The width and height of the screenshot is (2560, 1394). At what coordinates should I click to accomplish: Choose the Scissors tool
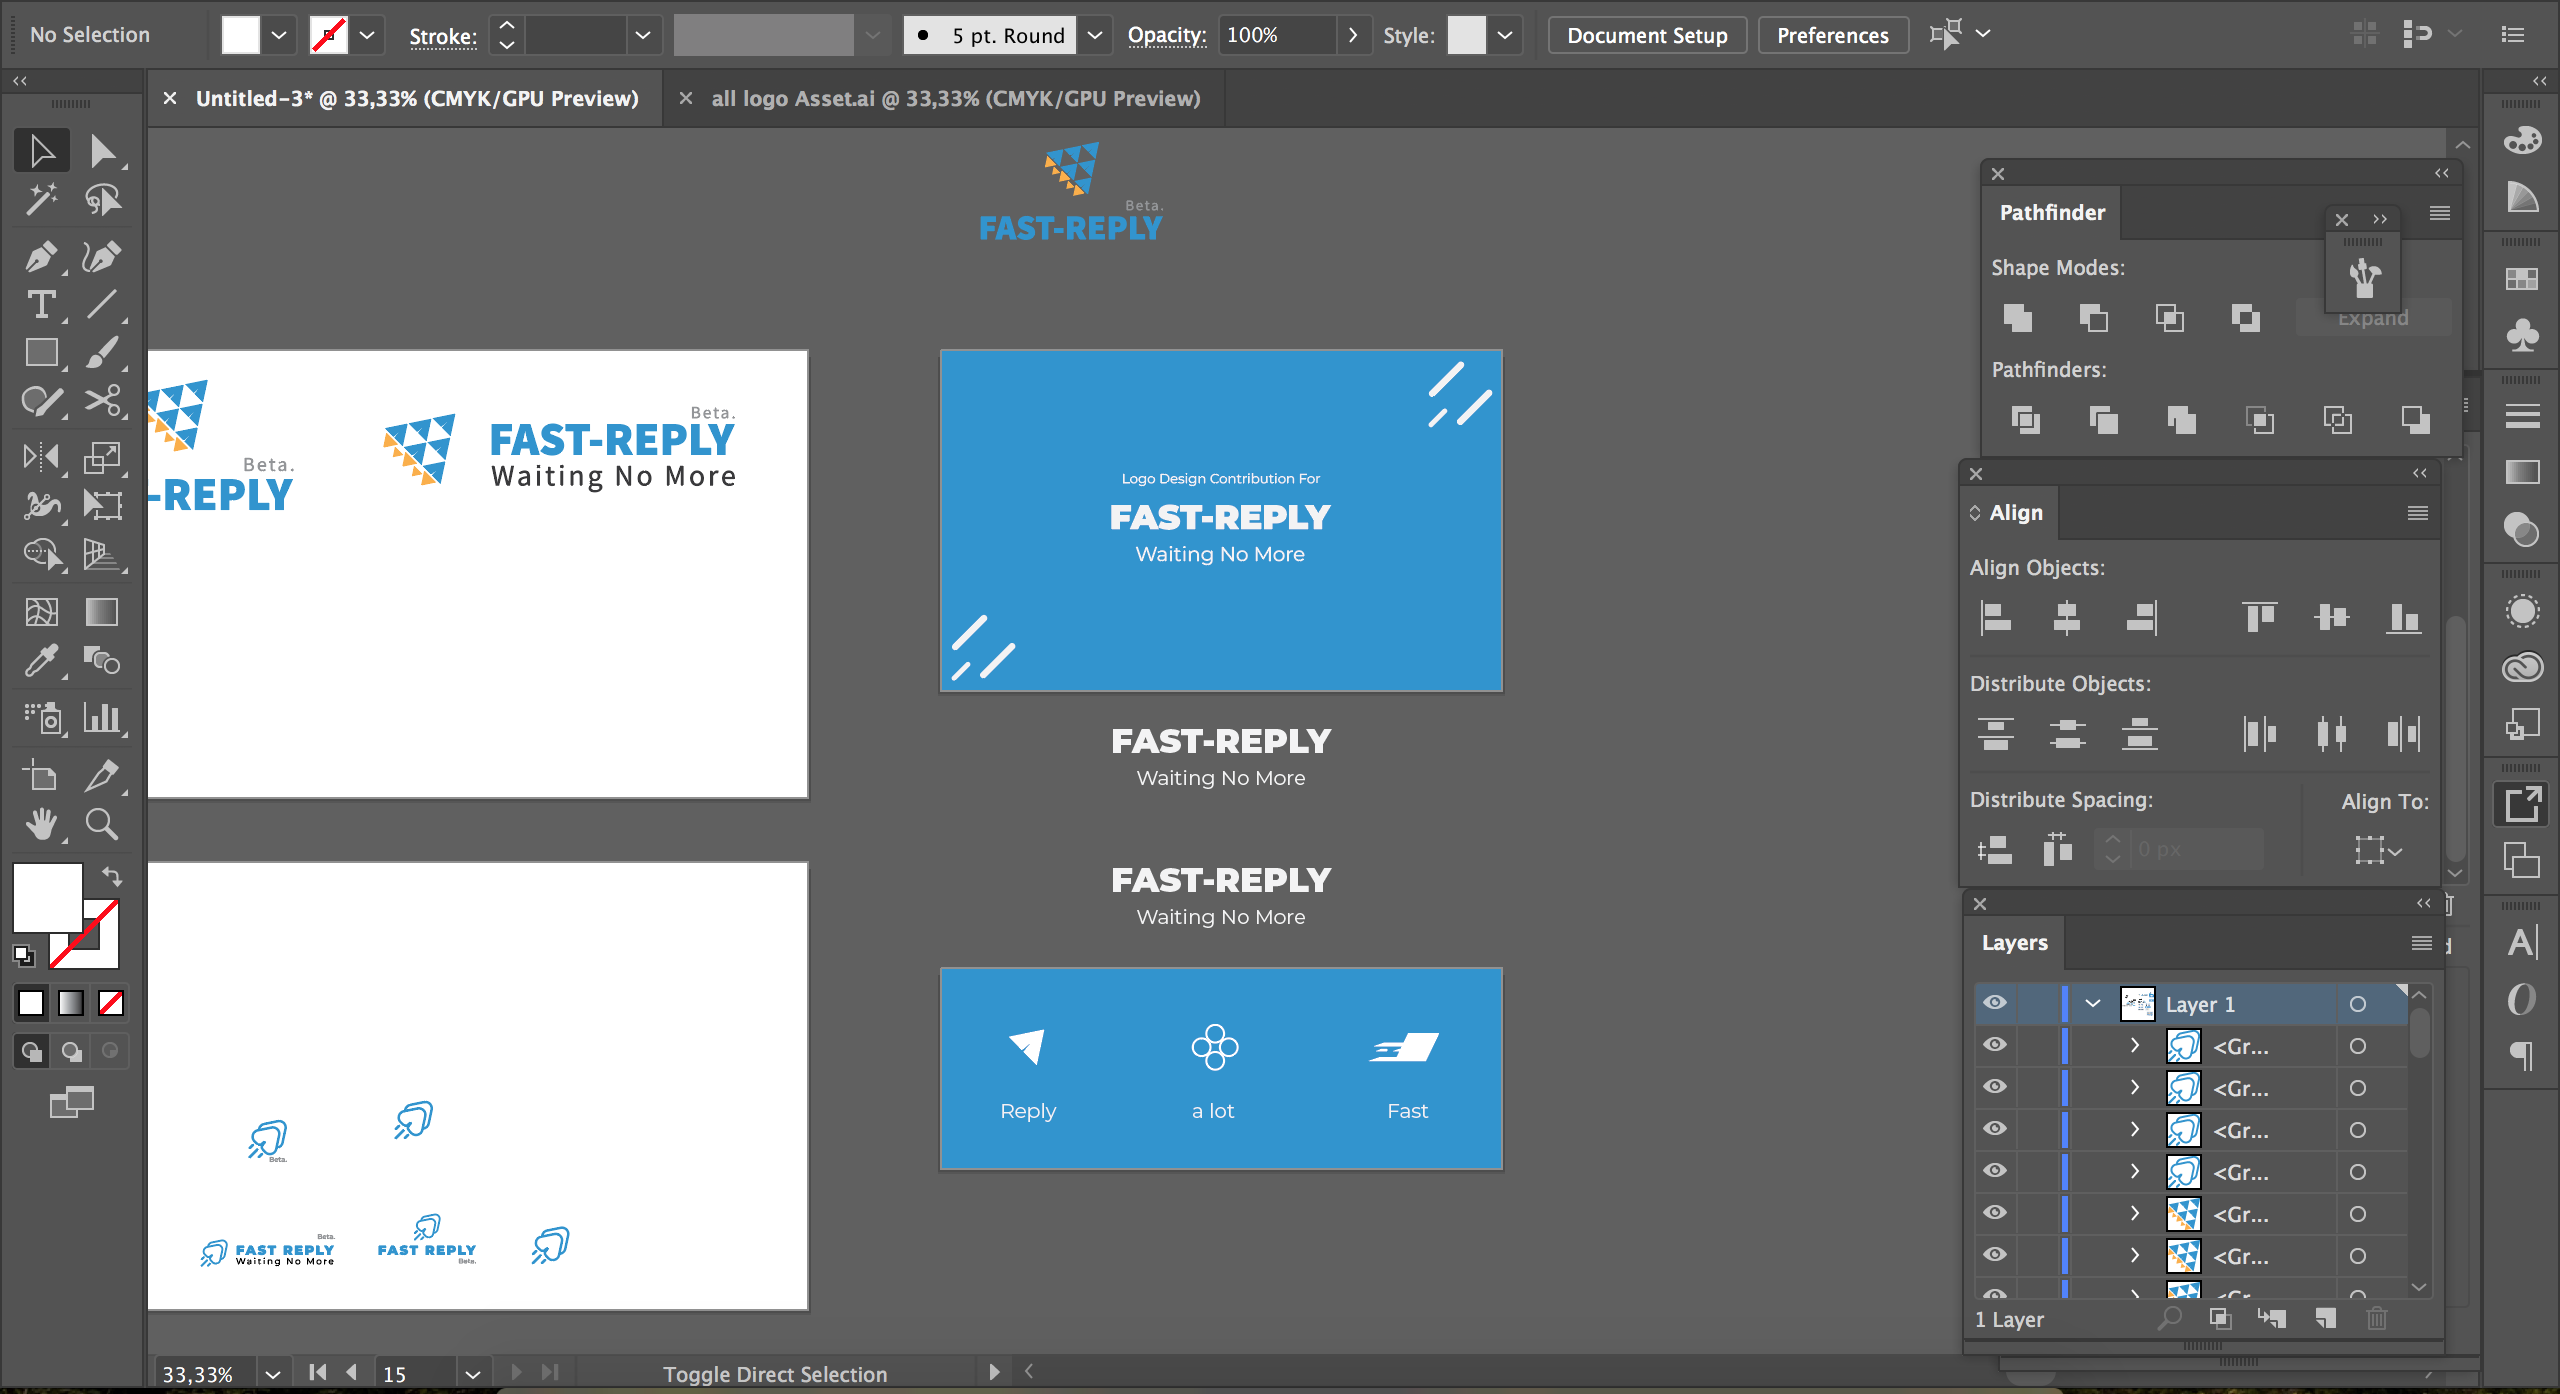click(102, 401)
